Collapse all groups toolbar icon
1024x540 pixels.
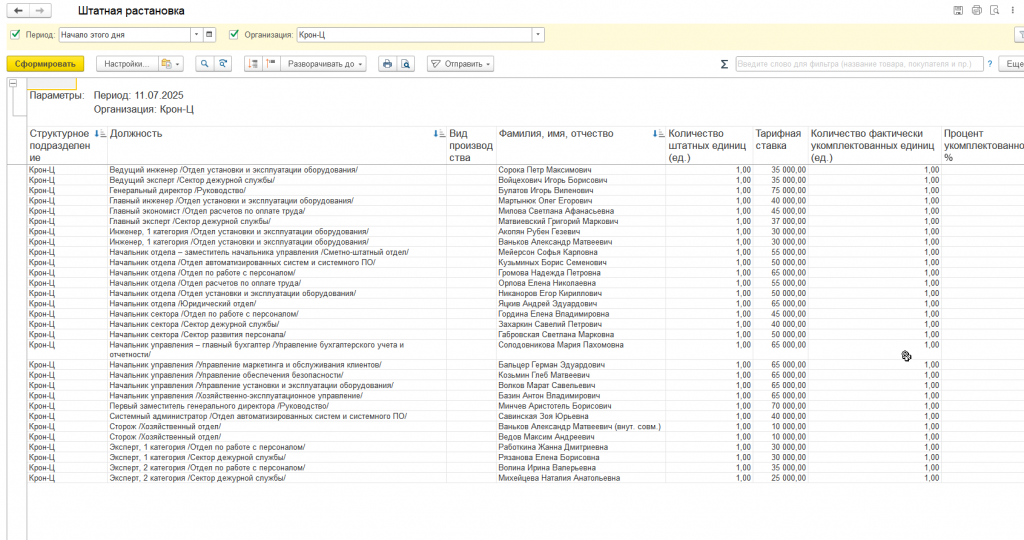click(253, 64)
